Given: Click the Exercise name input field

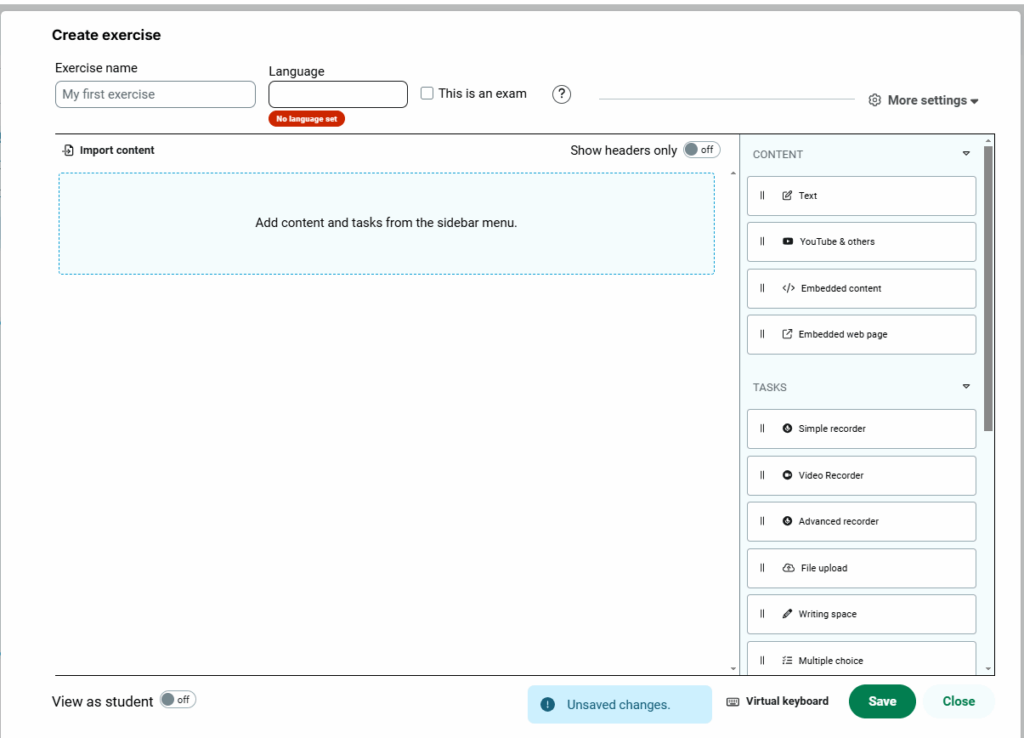Looking at the screenshot, I should coord(155,94).
